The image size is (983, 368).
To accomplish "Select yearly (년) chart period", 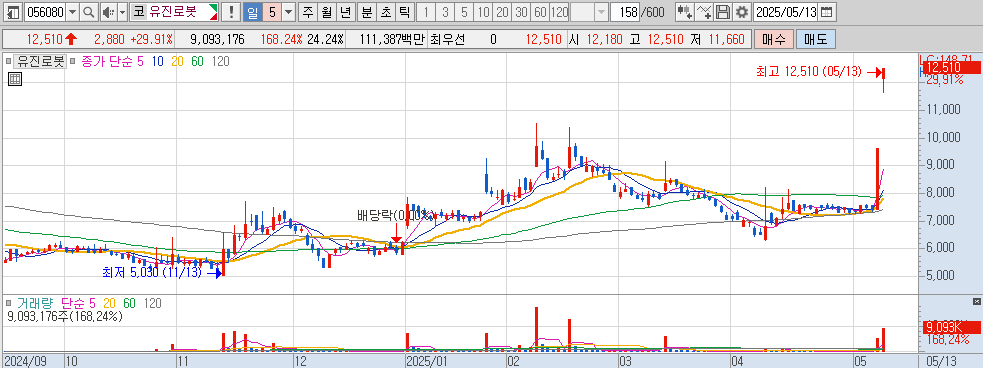I will pos(345,11).
